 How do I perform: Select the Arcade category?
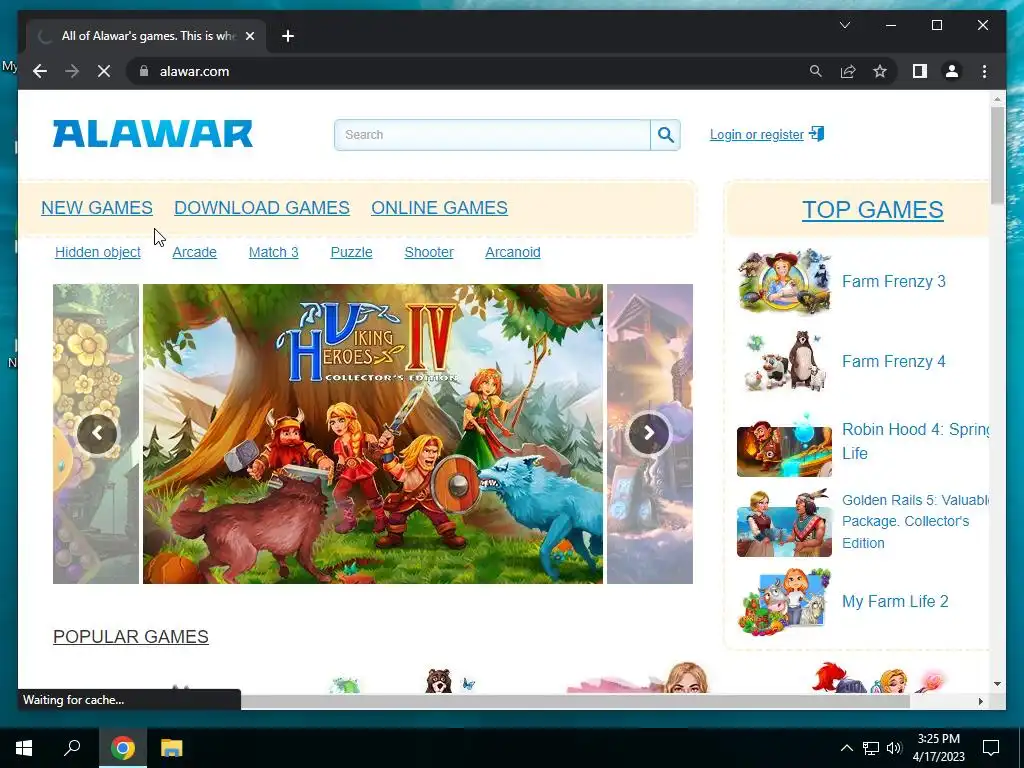click(x=195, y=252)
